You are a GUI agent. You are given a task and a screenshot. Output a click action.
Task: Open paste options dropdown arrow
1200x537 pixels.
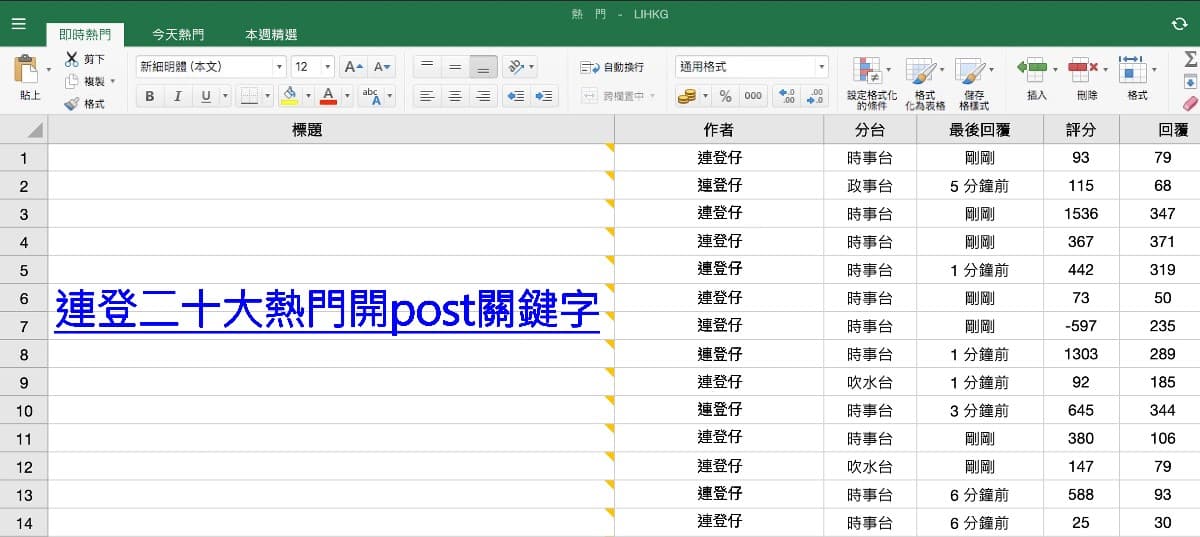coord(49,70)
